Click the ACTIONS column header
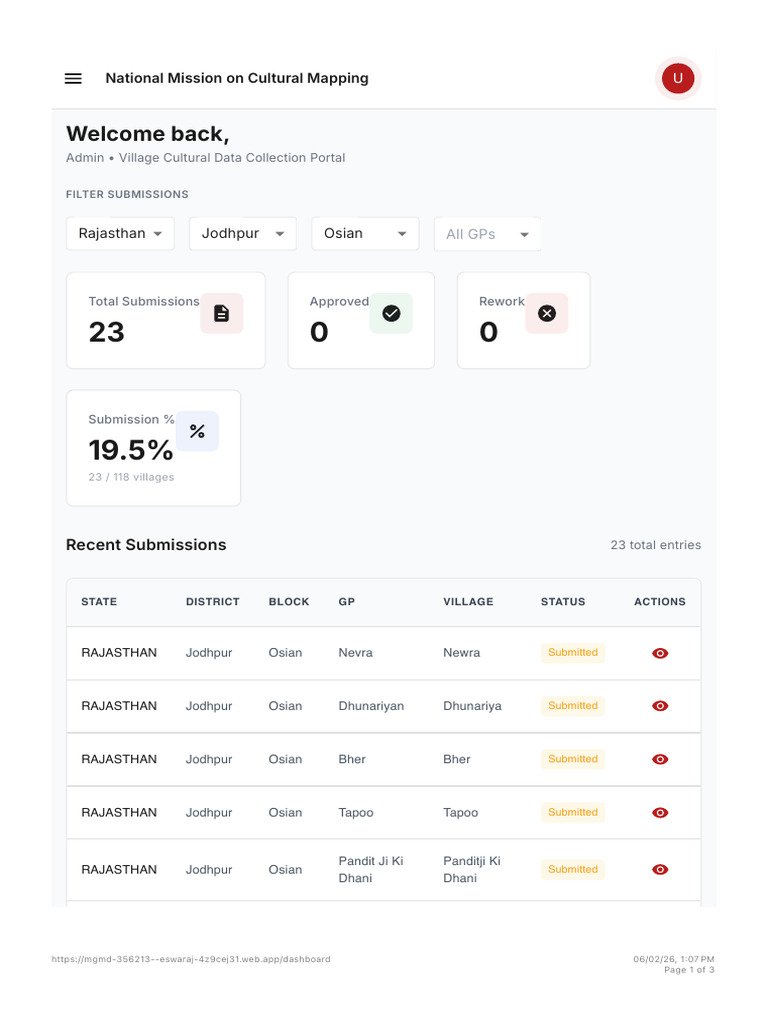The image size is (768, 1024). (660, 601)
